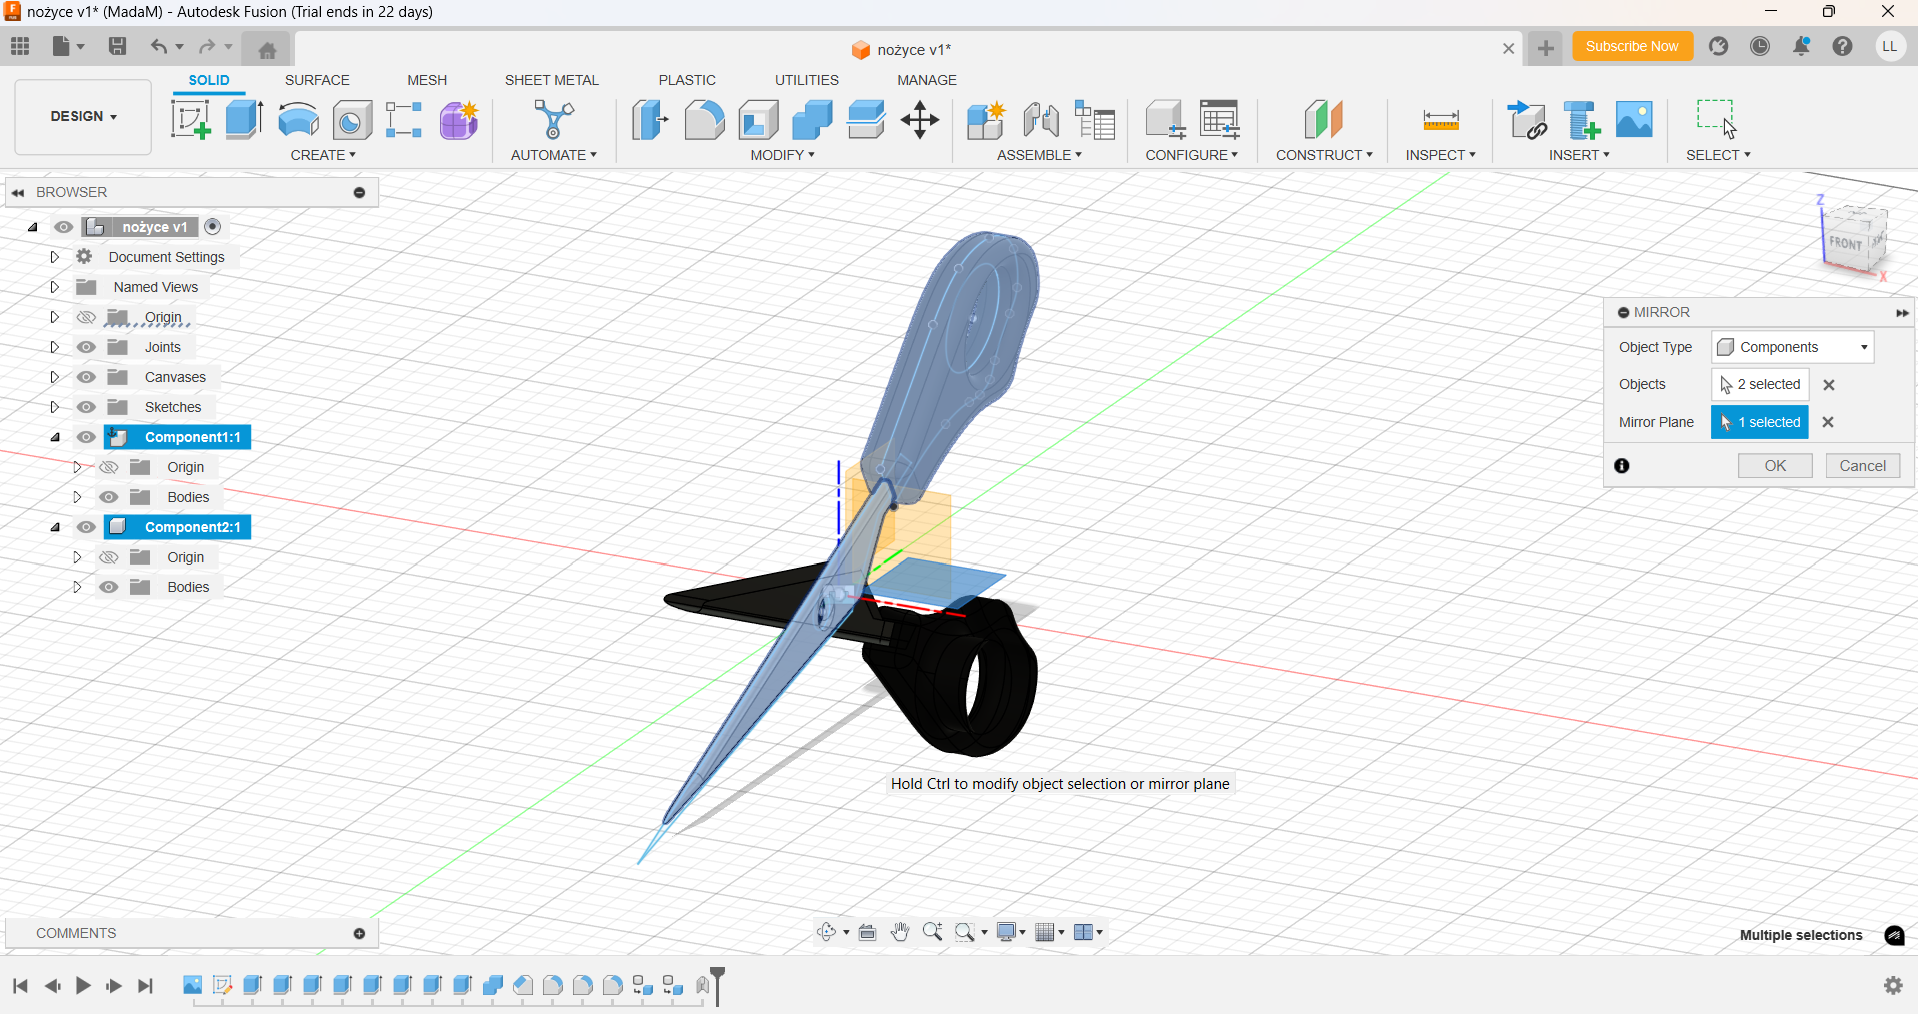The height and width of the screenshot is (1014, 1918).
Task: Play the design timeline
Action: tap(83, 986)
